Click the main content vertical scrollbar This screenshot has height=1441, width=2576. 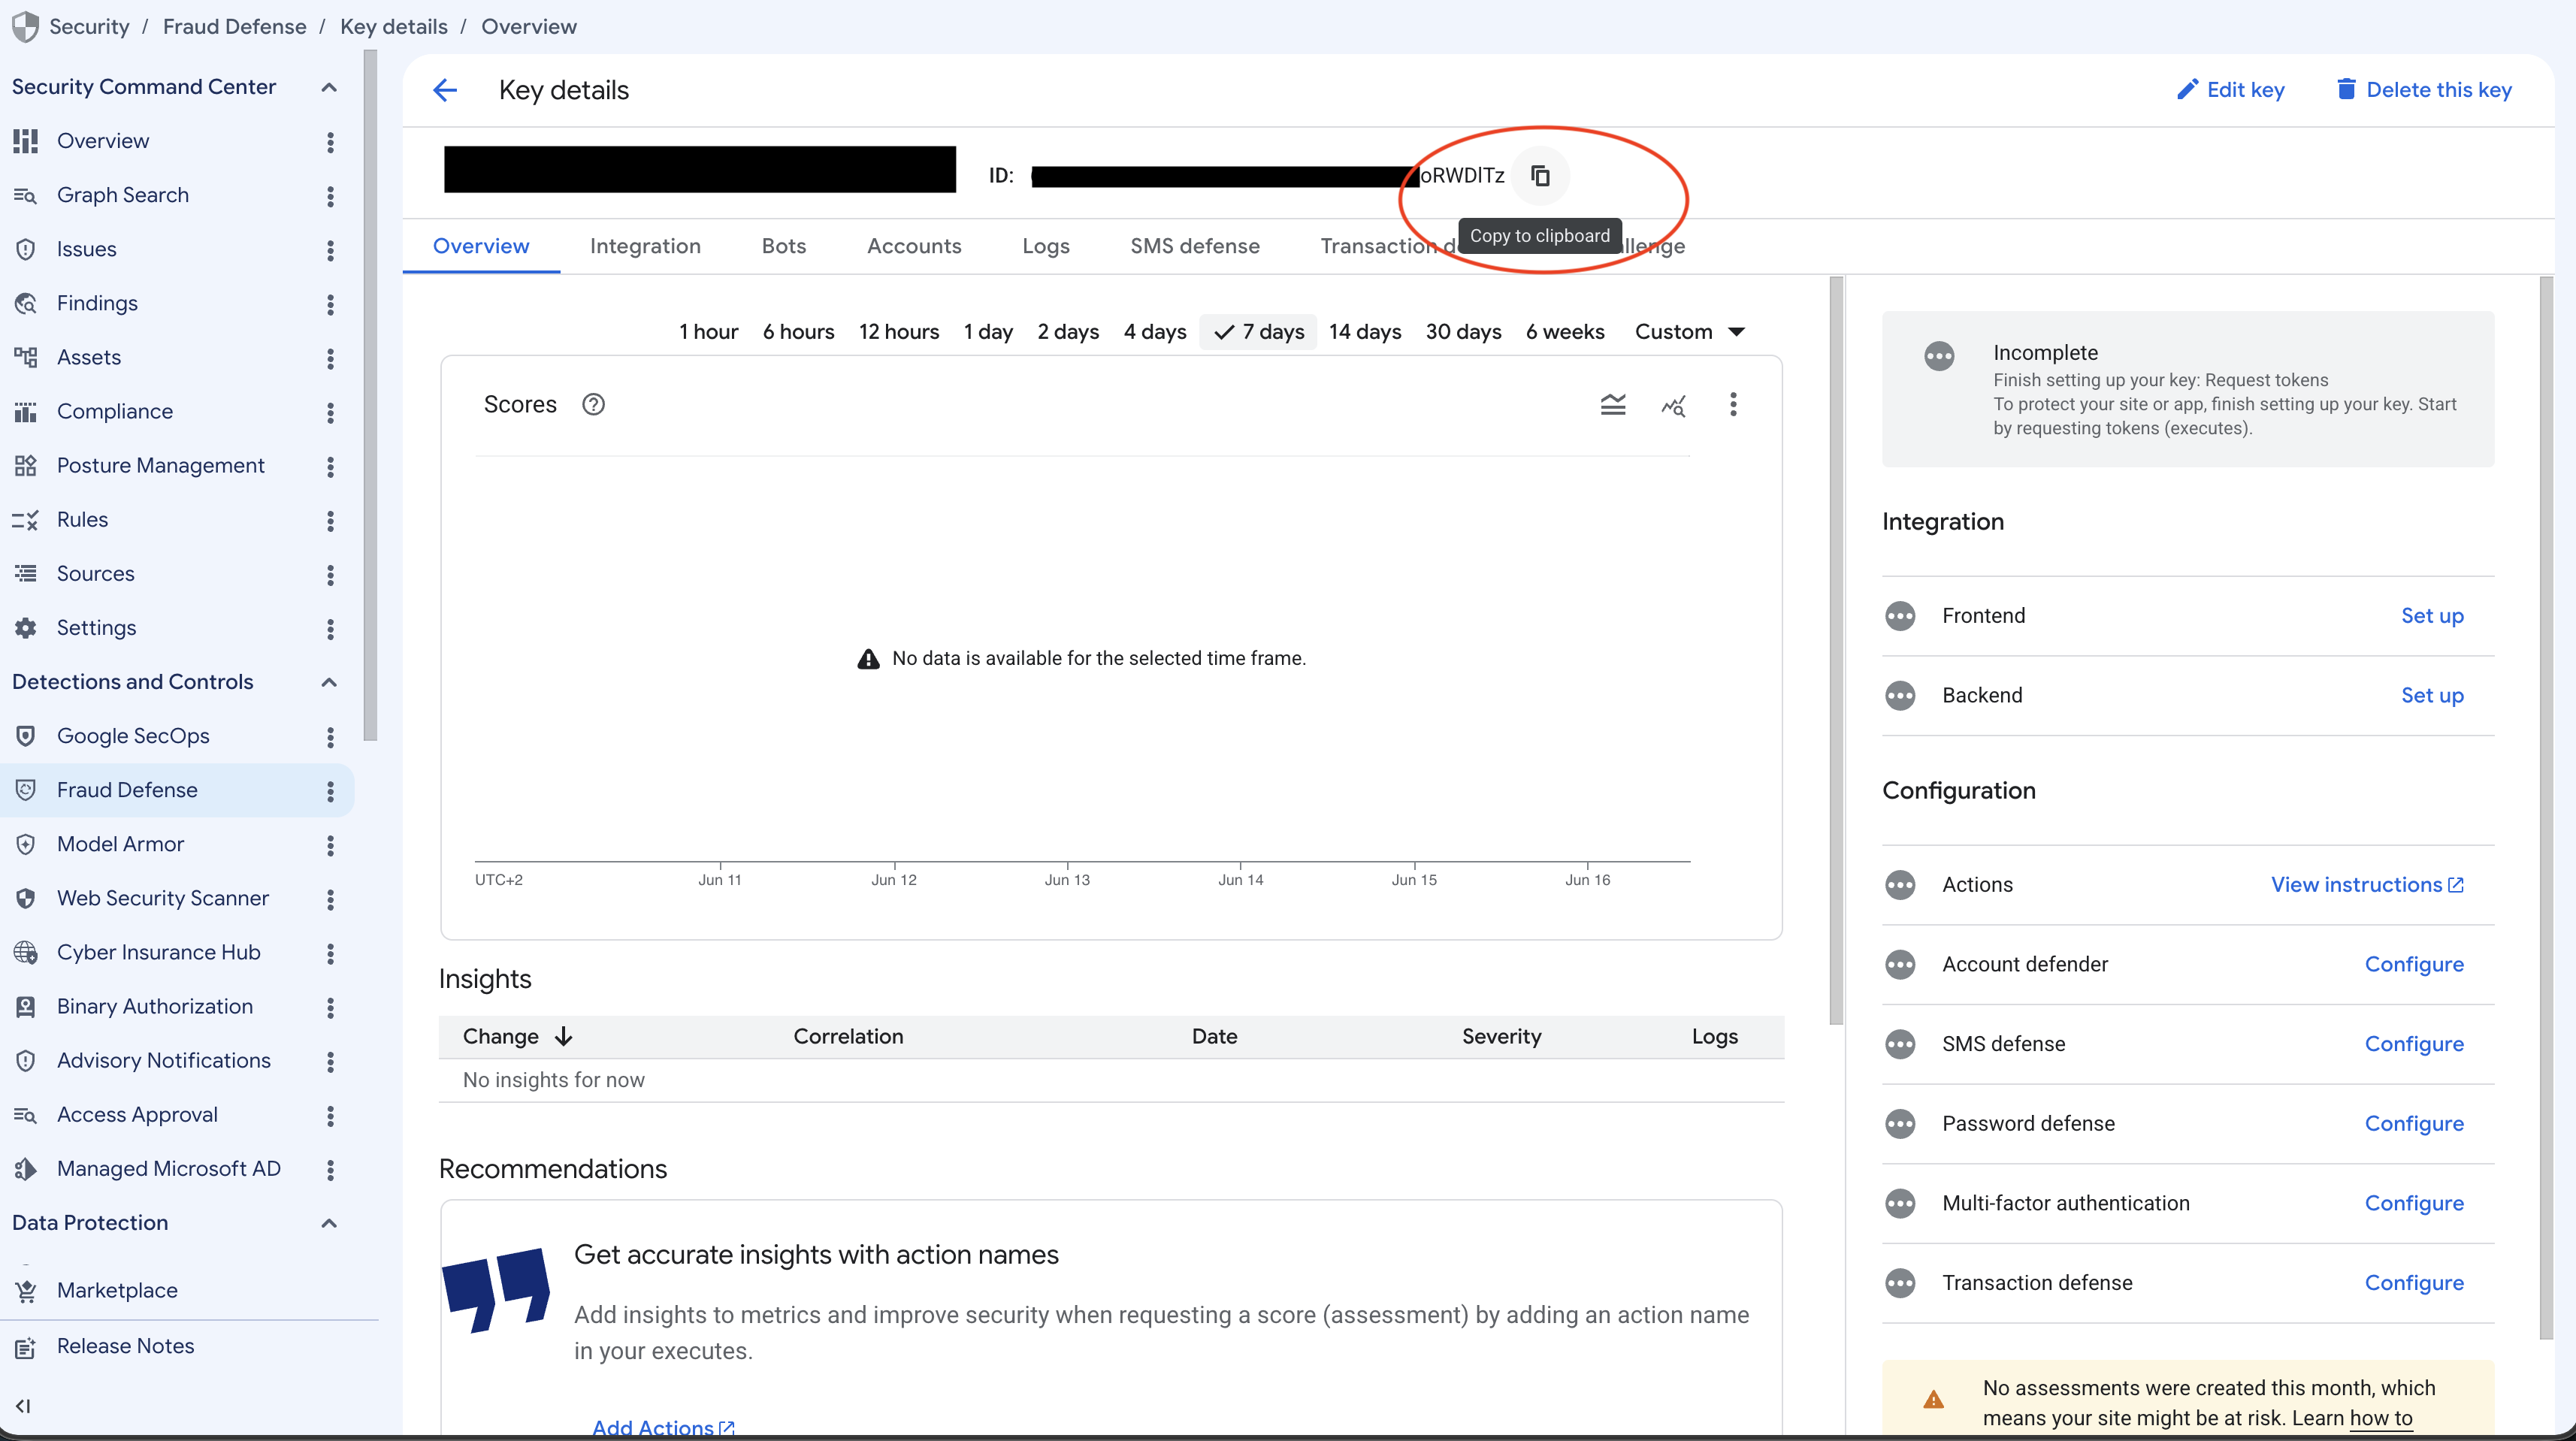tap(1836, 650)
